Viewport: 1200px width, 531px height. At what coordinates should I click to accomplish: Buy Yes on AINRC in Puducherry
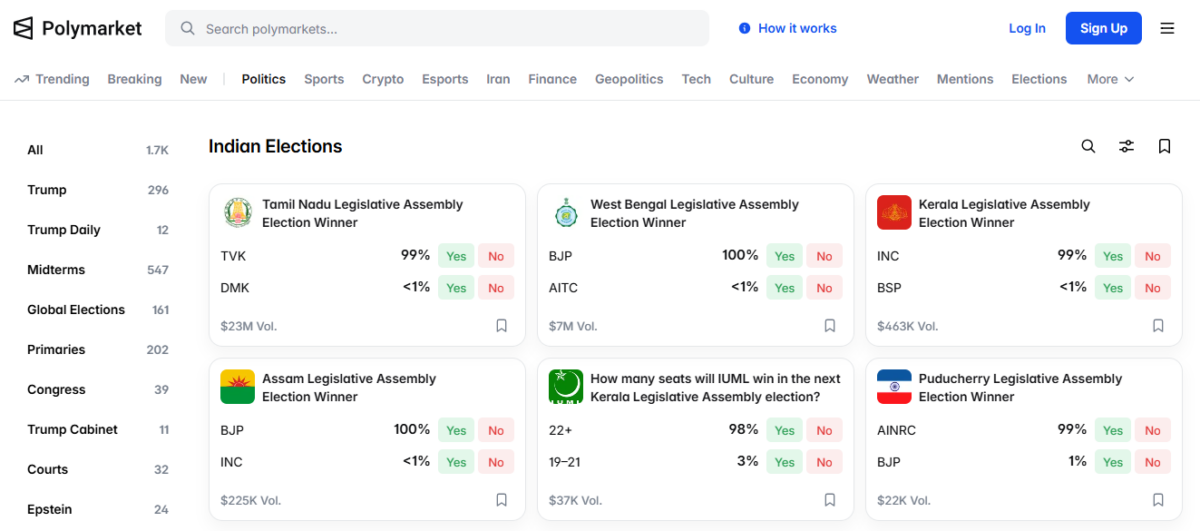point(1112,430)
